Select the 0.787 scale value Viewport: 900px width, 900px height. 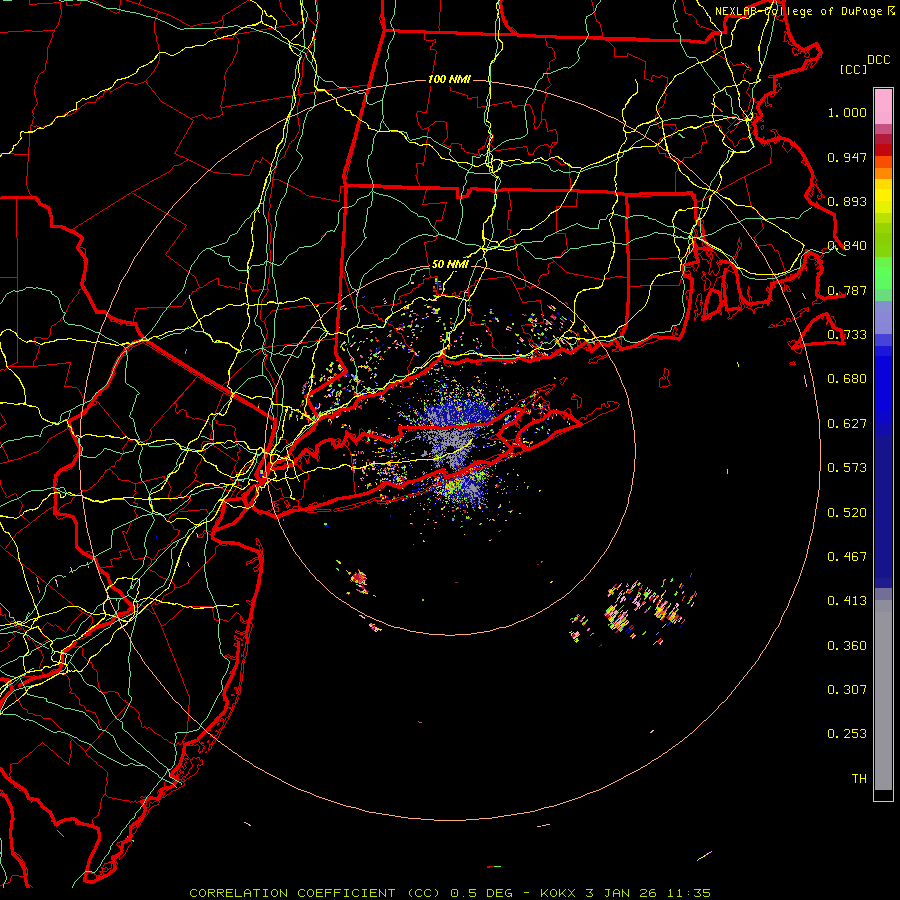pos(847,290)
